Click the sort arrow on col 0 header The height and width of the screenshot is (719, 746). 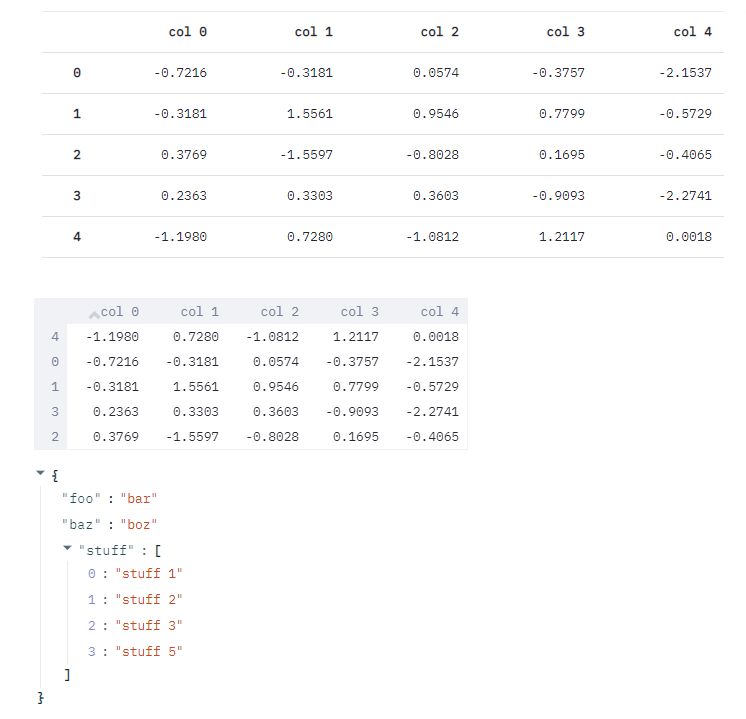pos(95,313)
